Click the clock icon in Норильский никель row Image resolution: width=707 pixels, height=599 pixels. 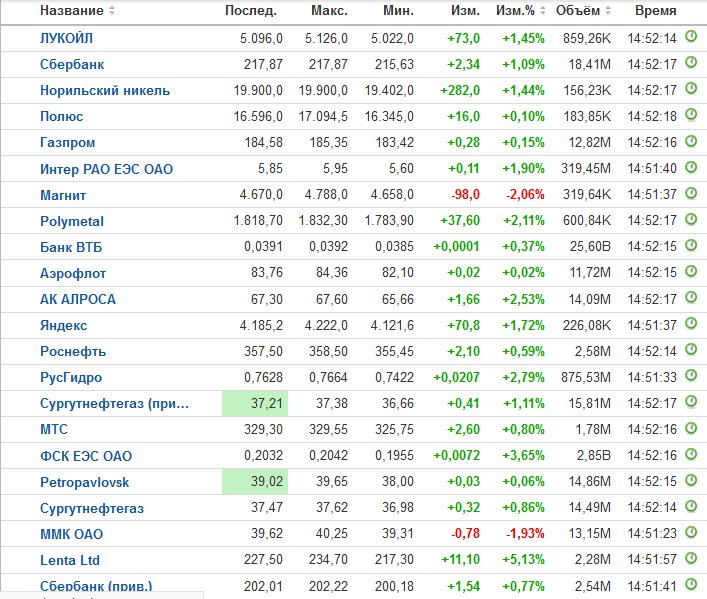[691, 89]
